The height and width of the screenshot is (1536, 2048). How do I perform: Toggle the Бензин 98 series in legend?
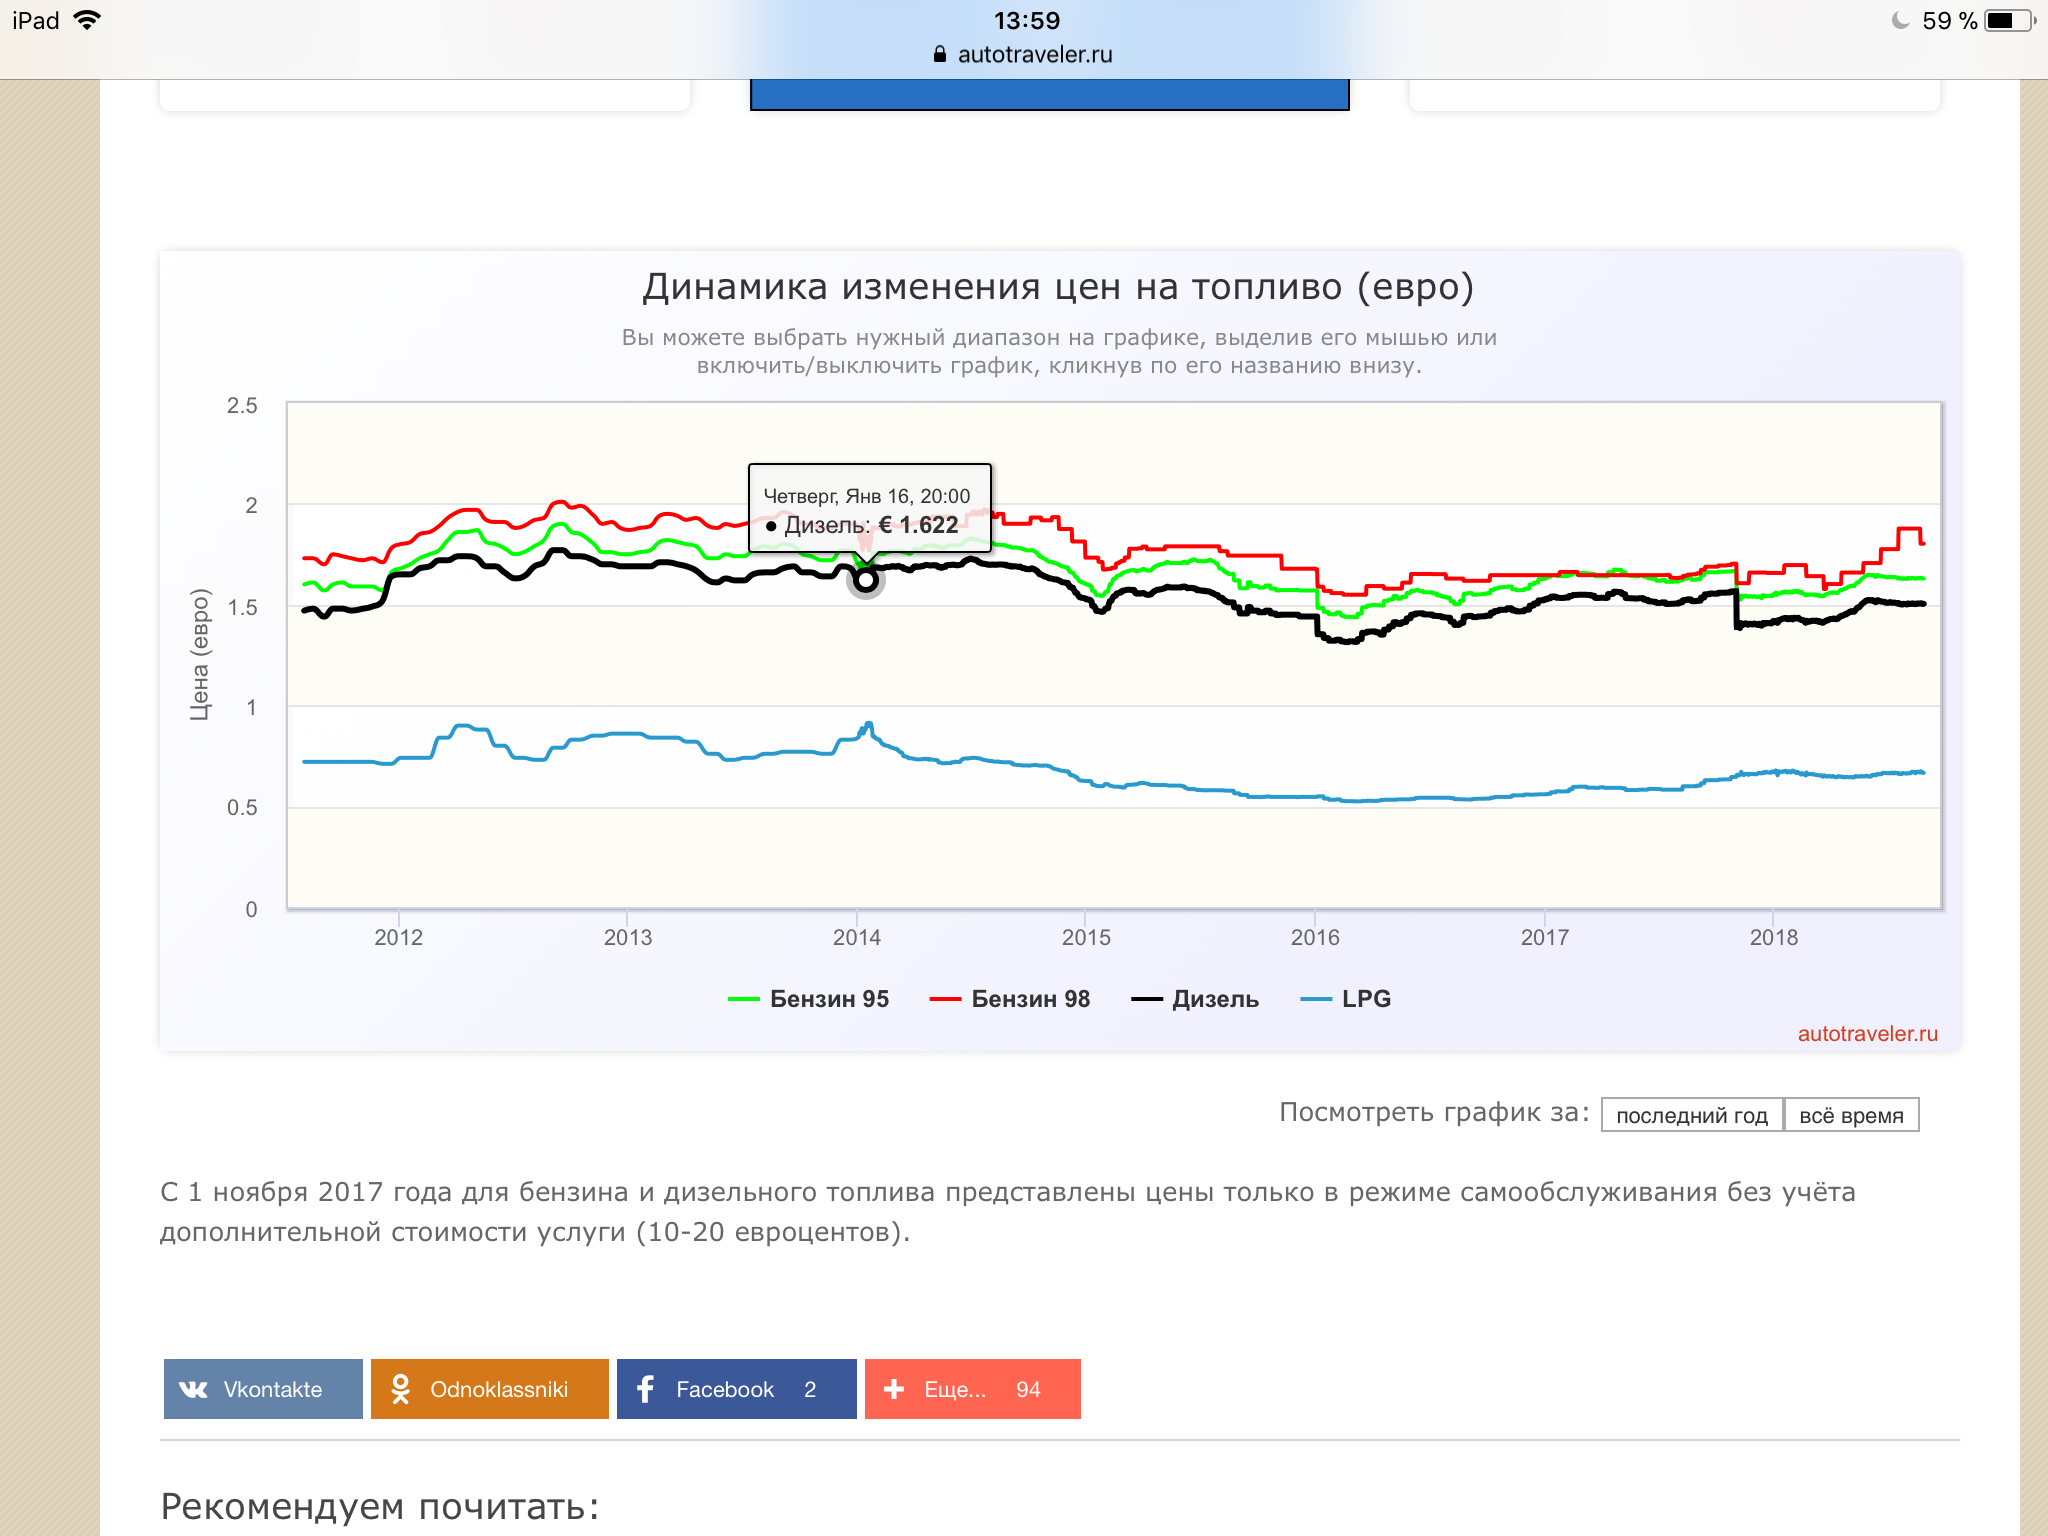pyautogui.click(x=1030, y=999)
